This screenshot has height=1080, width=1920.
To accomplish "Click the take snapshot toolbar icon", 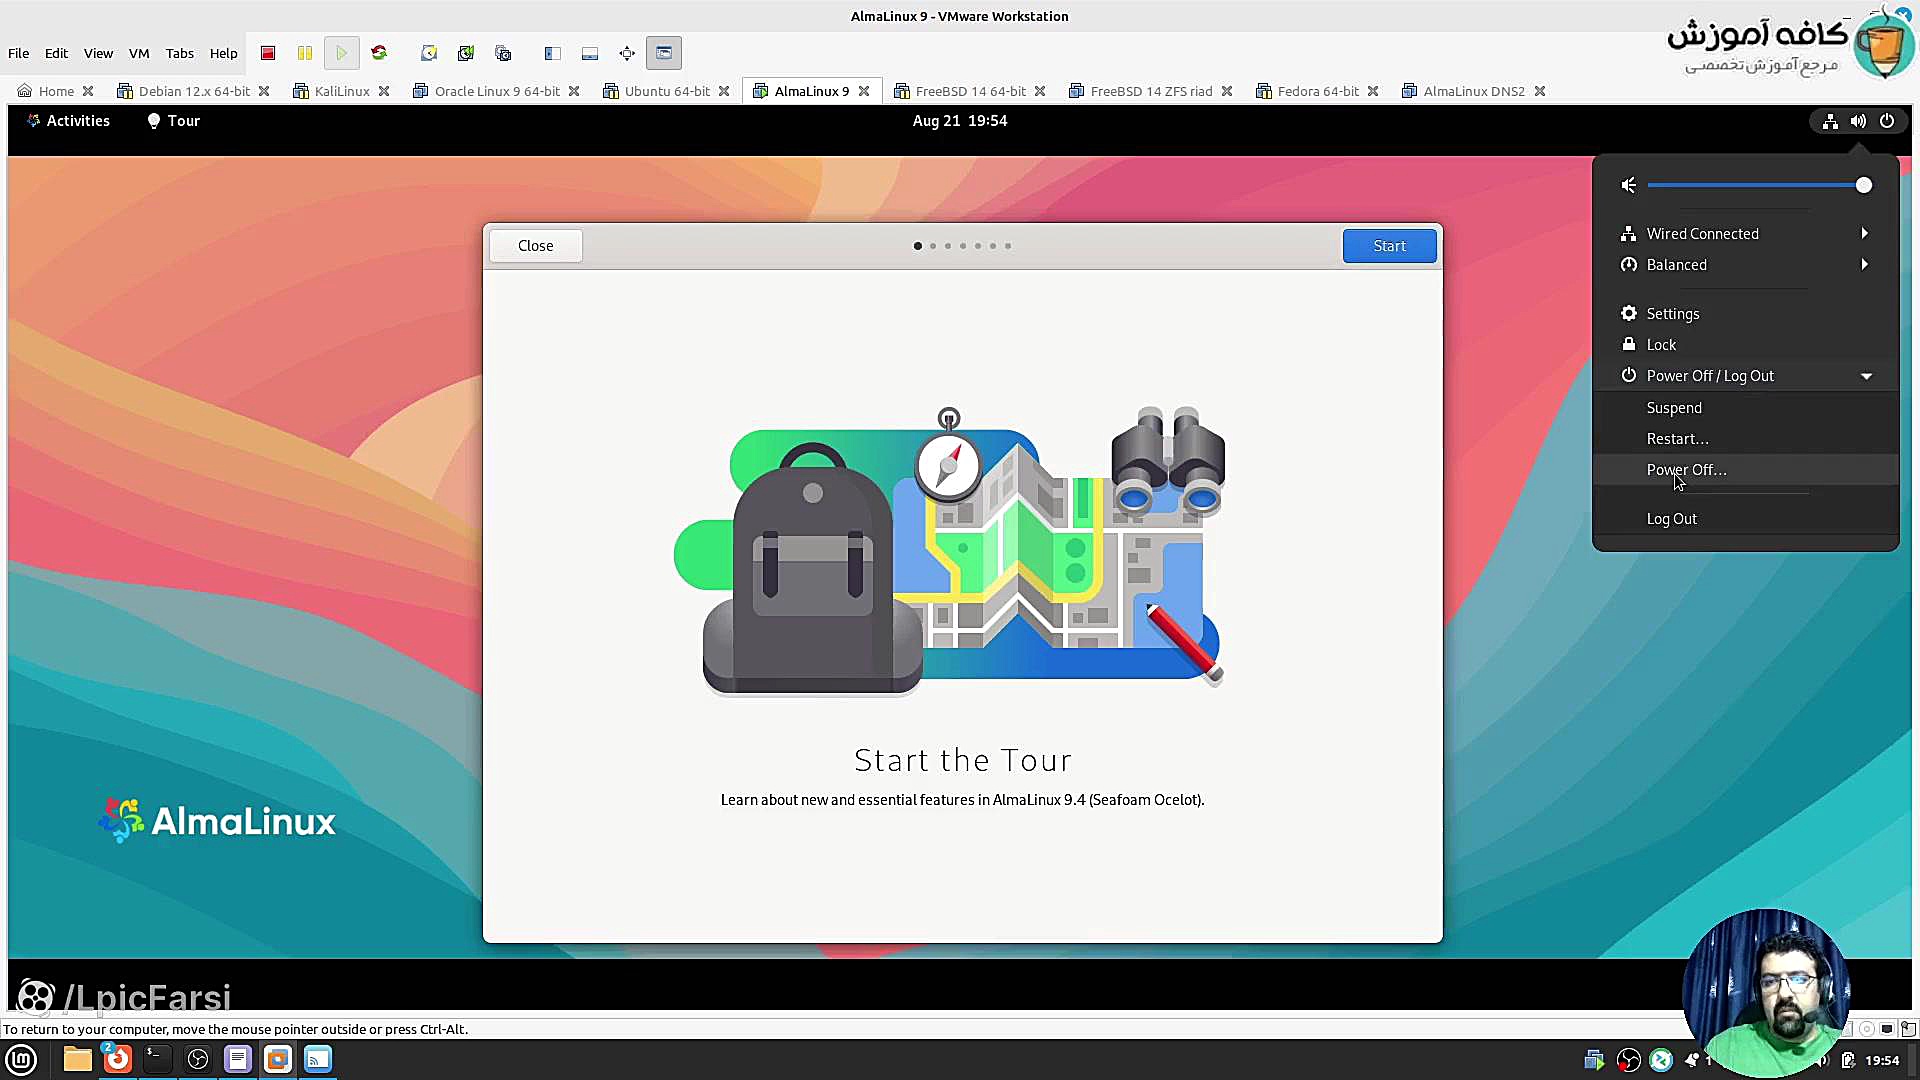I will [x=429, y=53].
